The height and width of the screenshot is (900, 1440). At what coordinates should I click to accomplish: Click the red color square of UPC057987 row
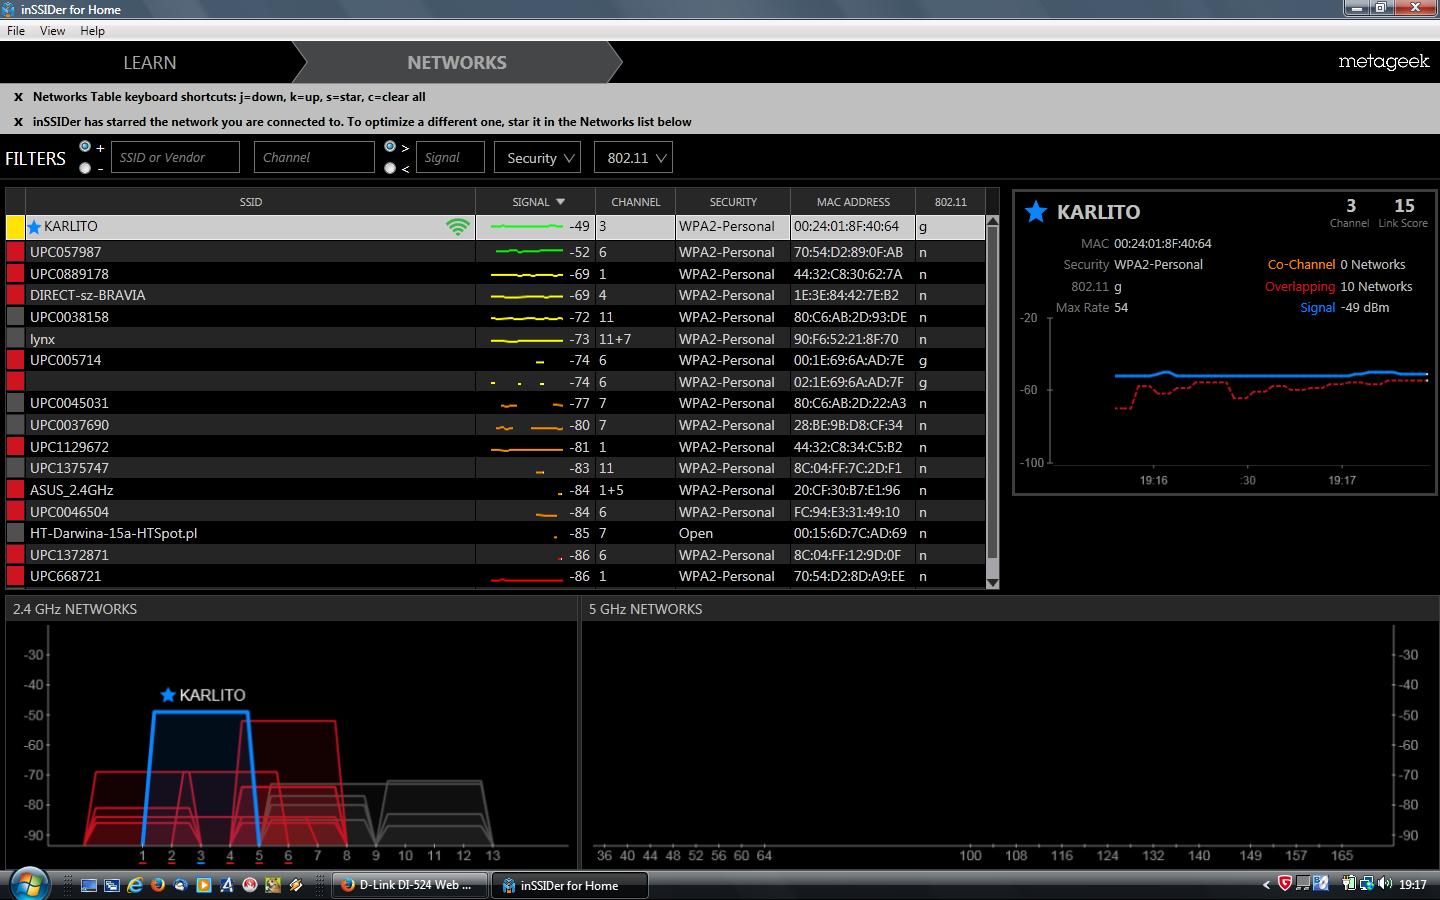coord(15,252)
